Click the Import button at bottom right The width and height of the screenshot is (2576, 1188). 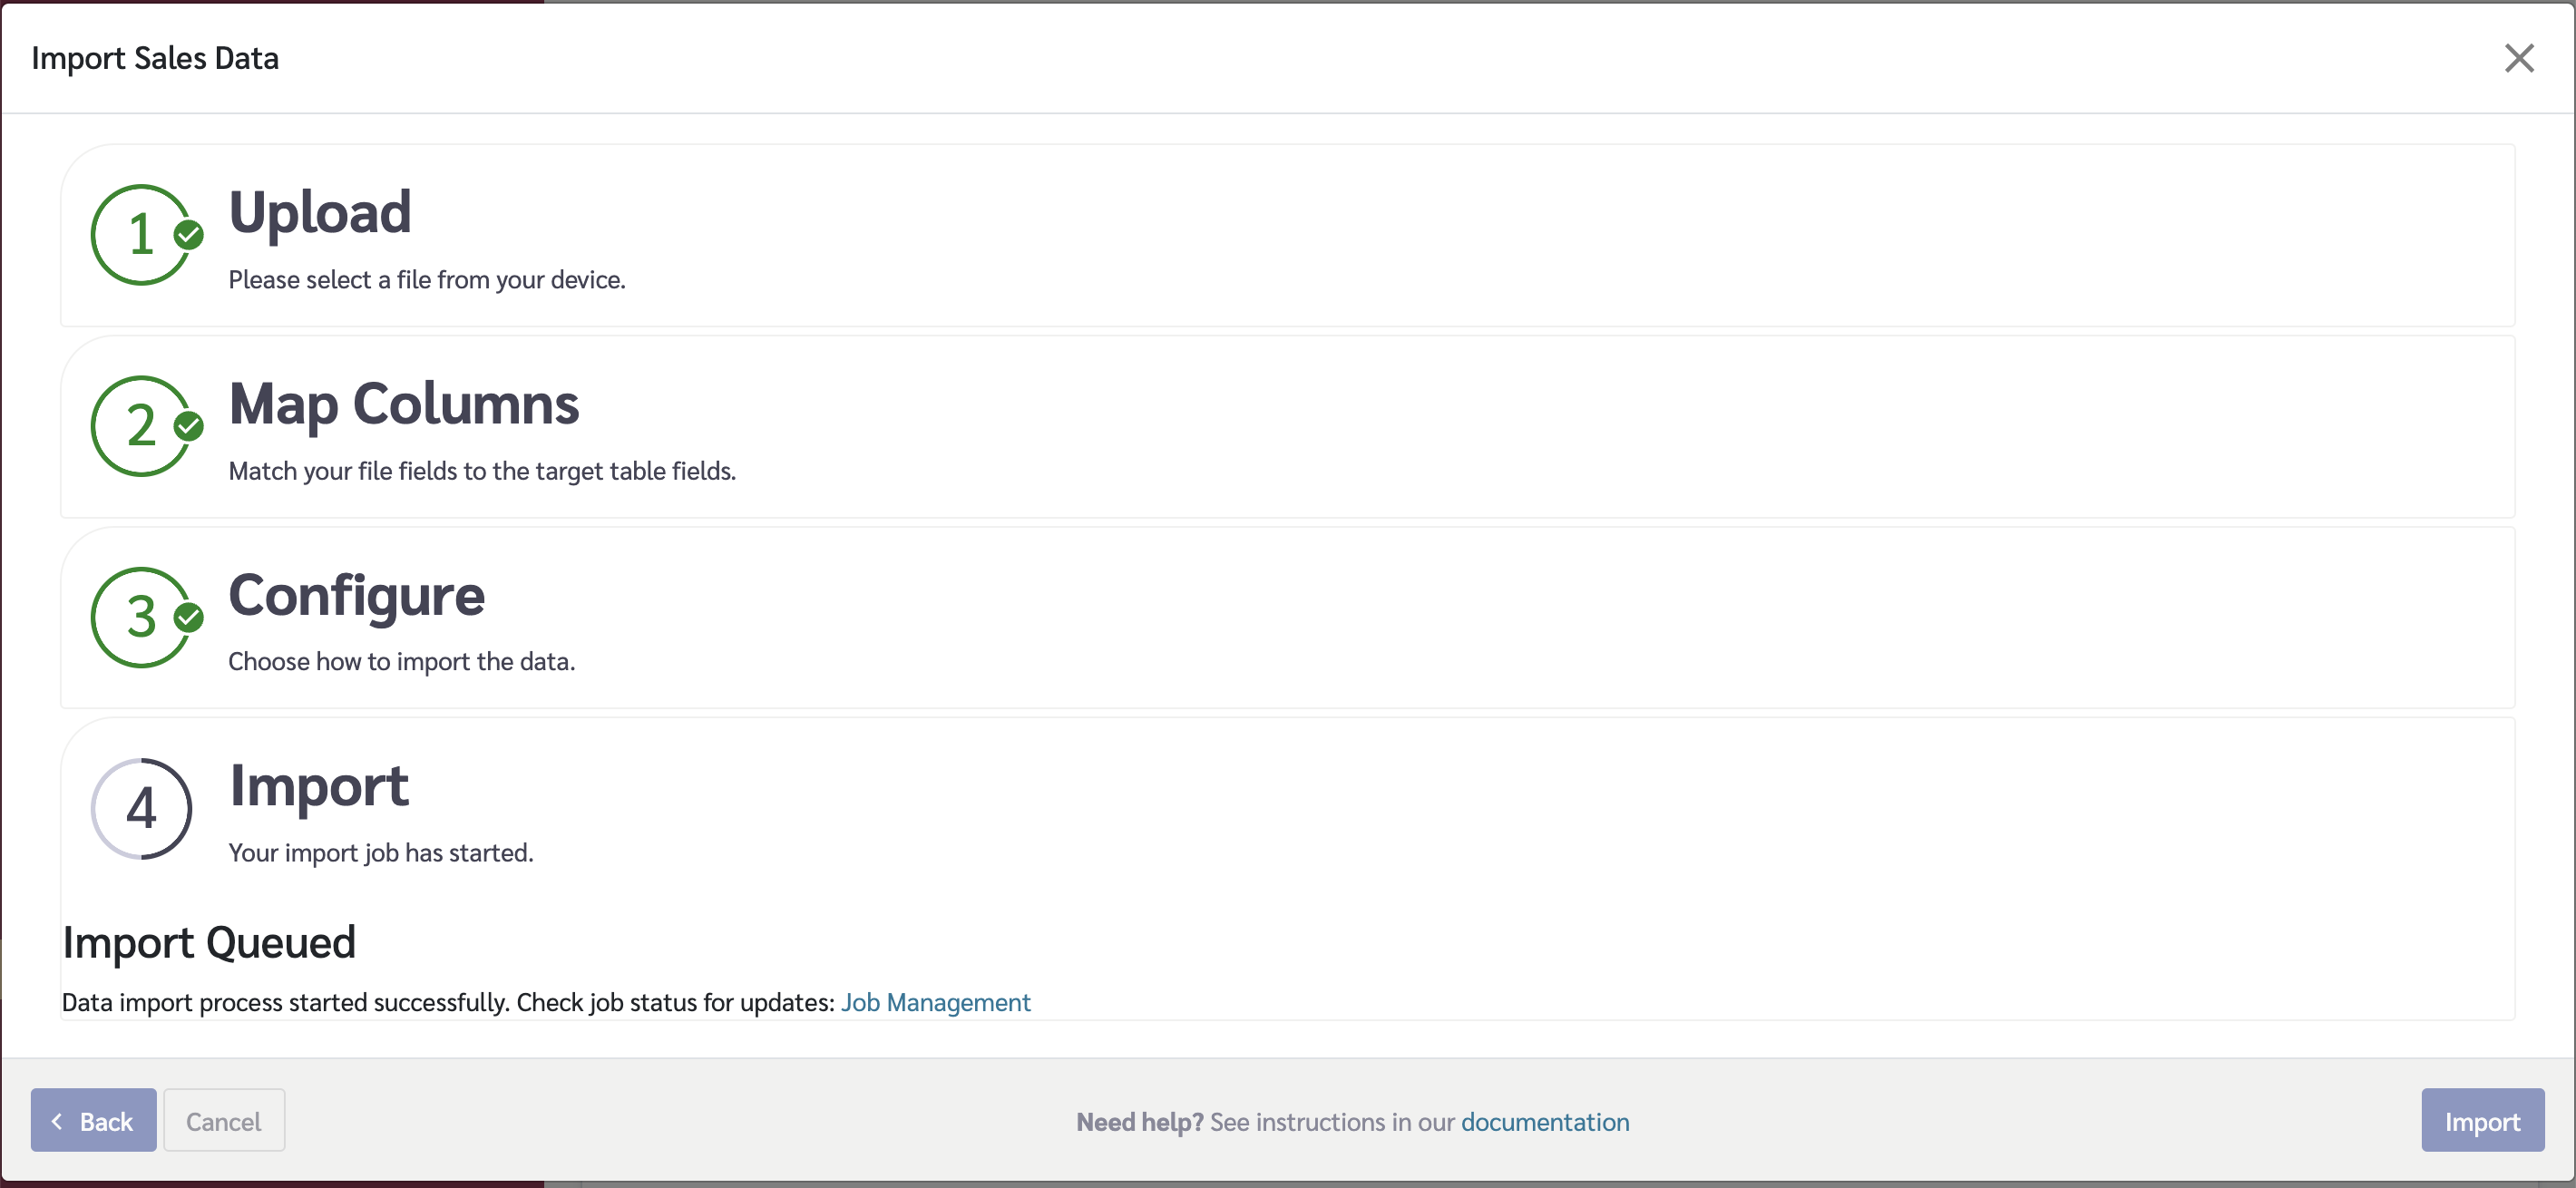(x=2481, y=1121)
